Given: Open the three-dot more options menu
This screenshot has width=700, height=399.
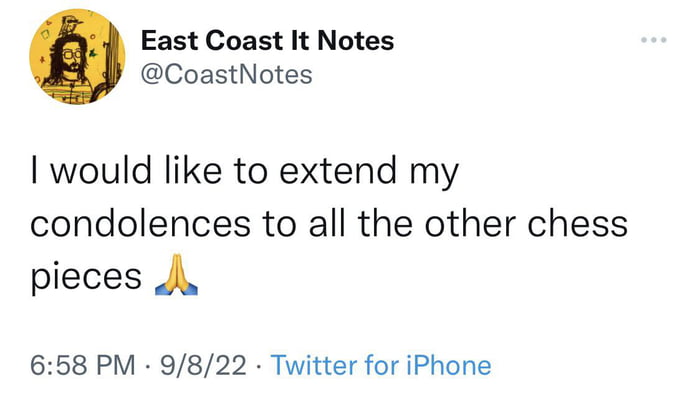Looking at the screenshot, I should (654, 40).
